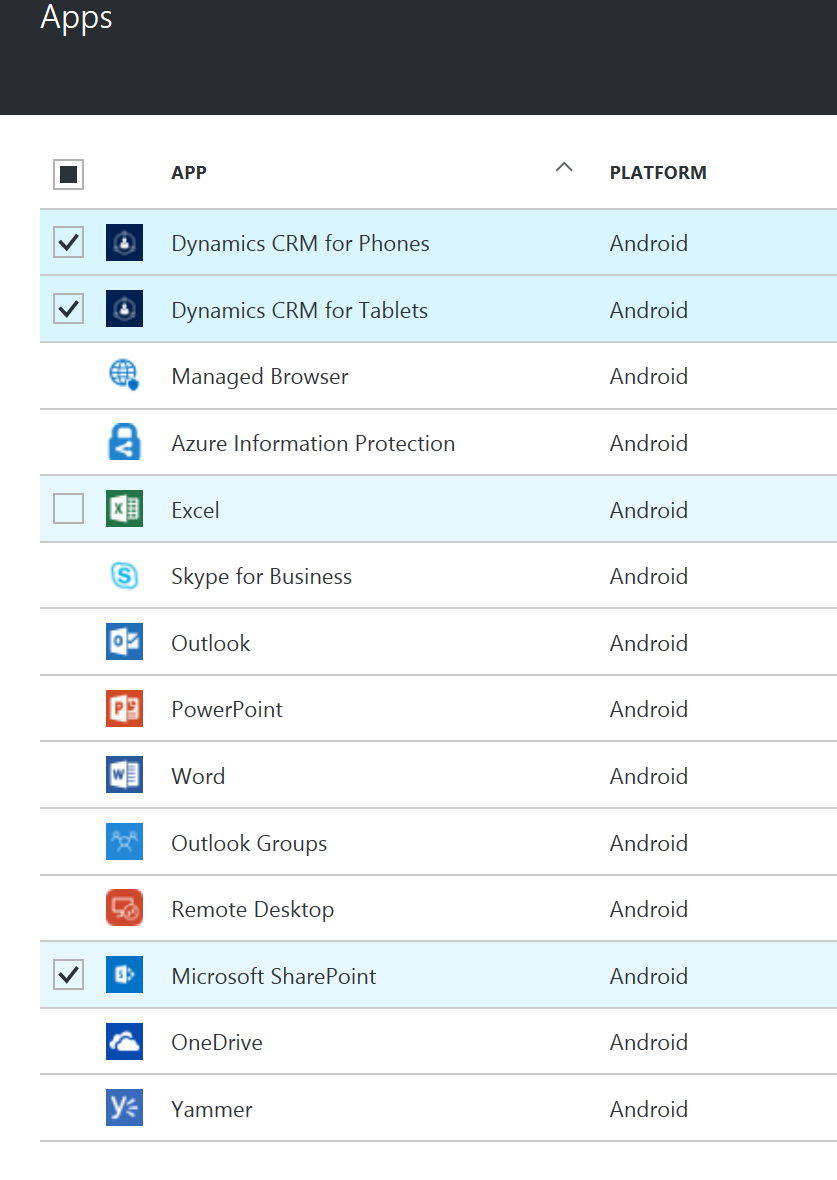The width and height of the screenshot is (837, 1180).
Task: Click the Skype for Business icon
Action: [124, 576]
